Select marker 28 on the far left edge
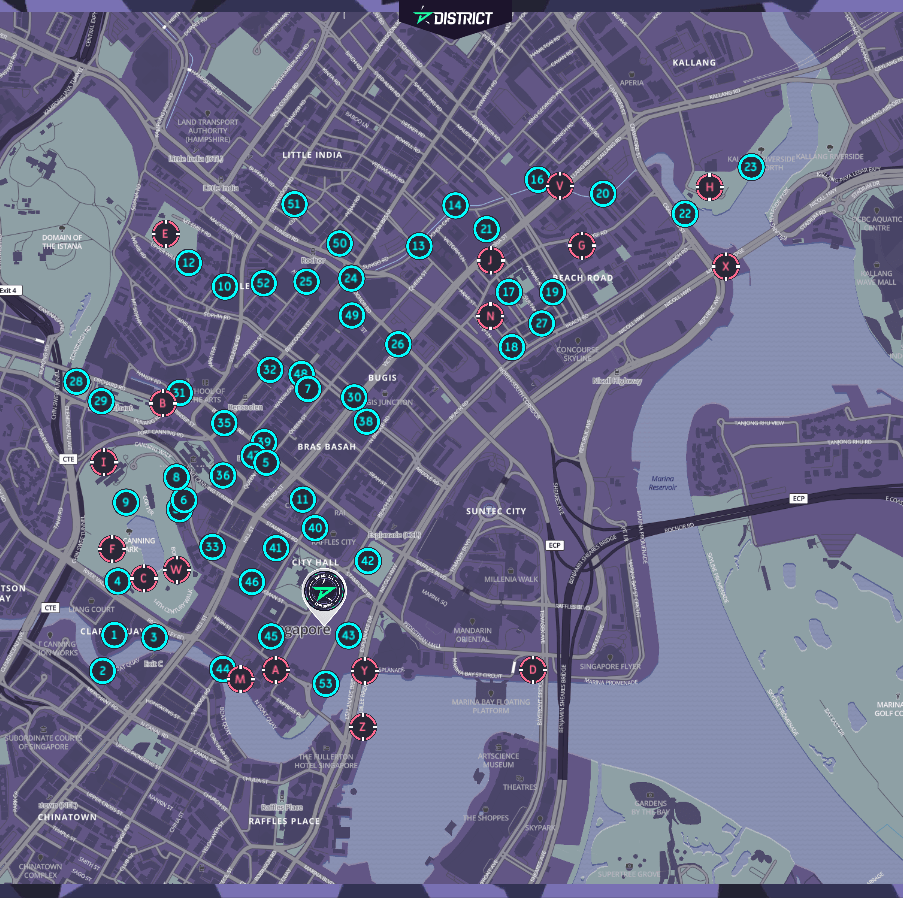Image resolution: width=903 pixels, height=898 pixels. [x=75, y=381]
